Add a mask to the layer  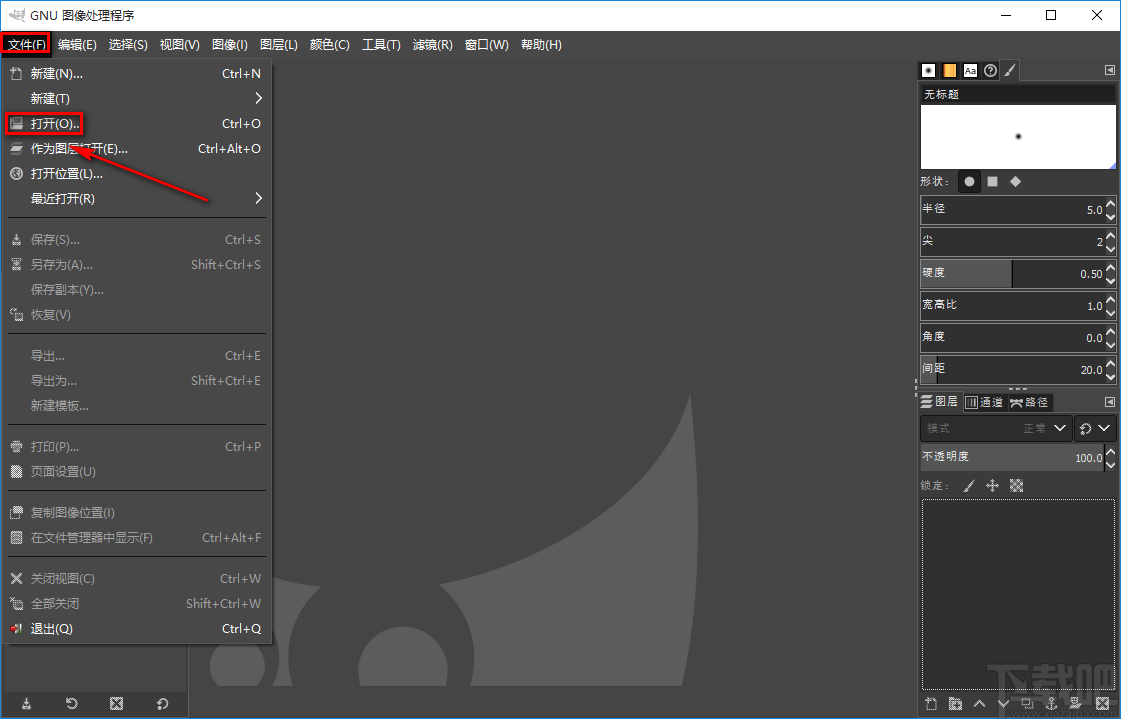[x=1076, y=704]
